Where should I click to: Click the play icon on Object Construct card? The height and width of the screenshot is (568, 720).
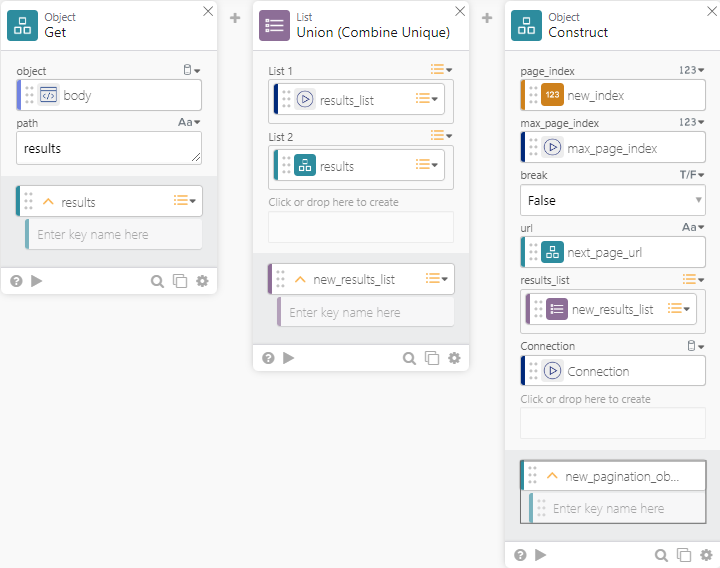pos(541,555)
